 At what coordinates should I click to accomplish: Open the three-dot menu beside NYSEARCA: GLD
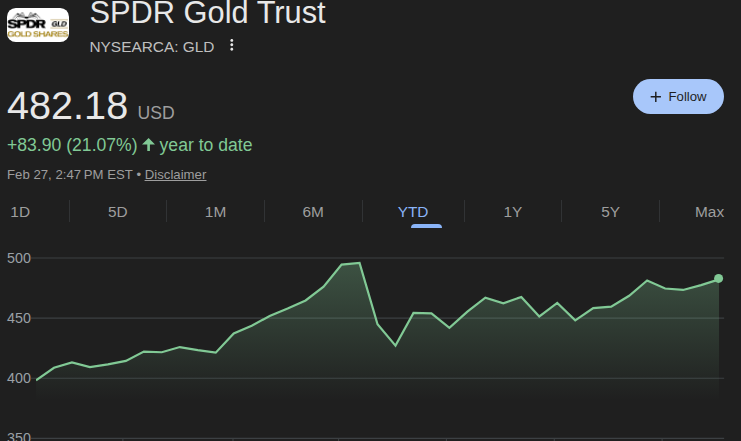click(x=232, y=45)
